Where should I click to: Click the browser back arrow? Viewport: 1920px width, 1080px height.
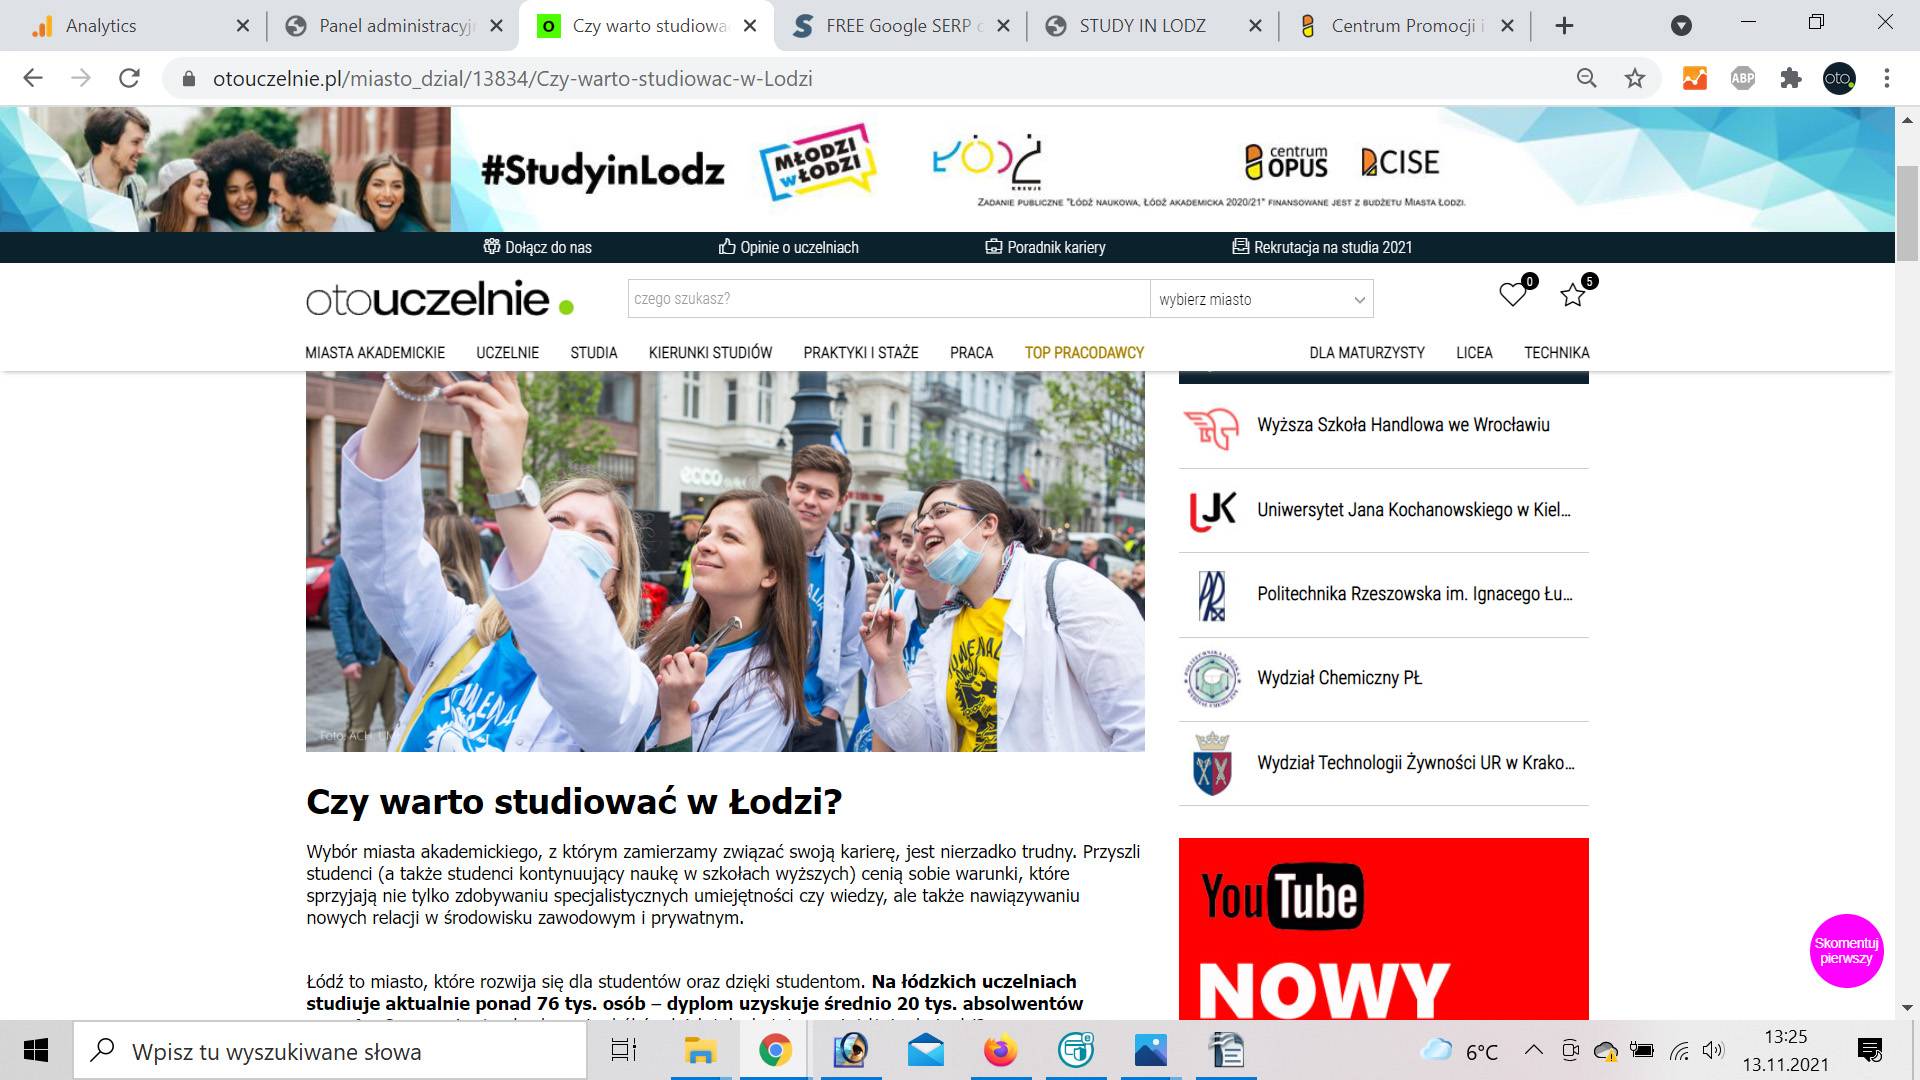pyautogui.click(x=33, y=78)
